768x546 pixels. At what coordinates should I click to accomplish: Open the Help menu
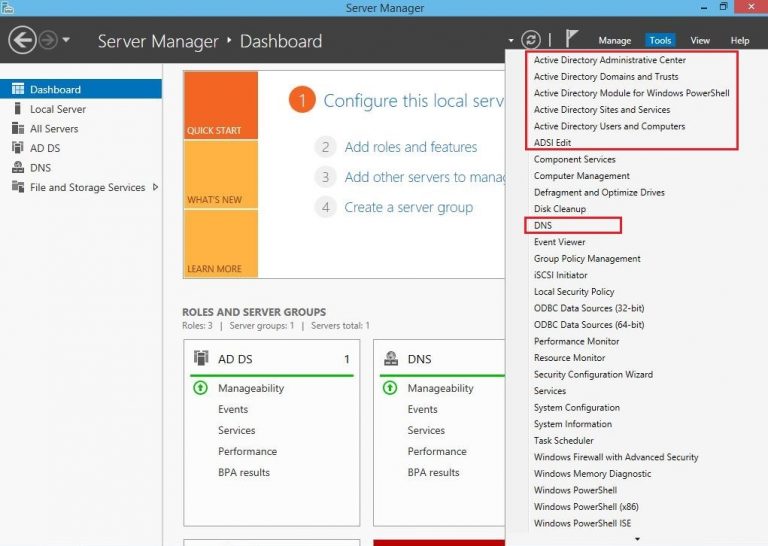(740, 41)
